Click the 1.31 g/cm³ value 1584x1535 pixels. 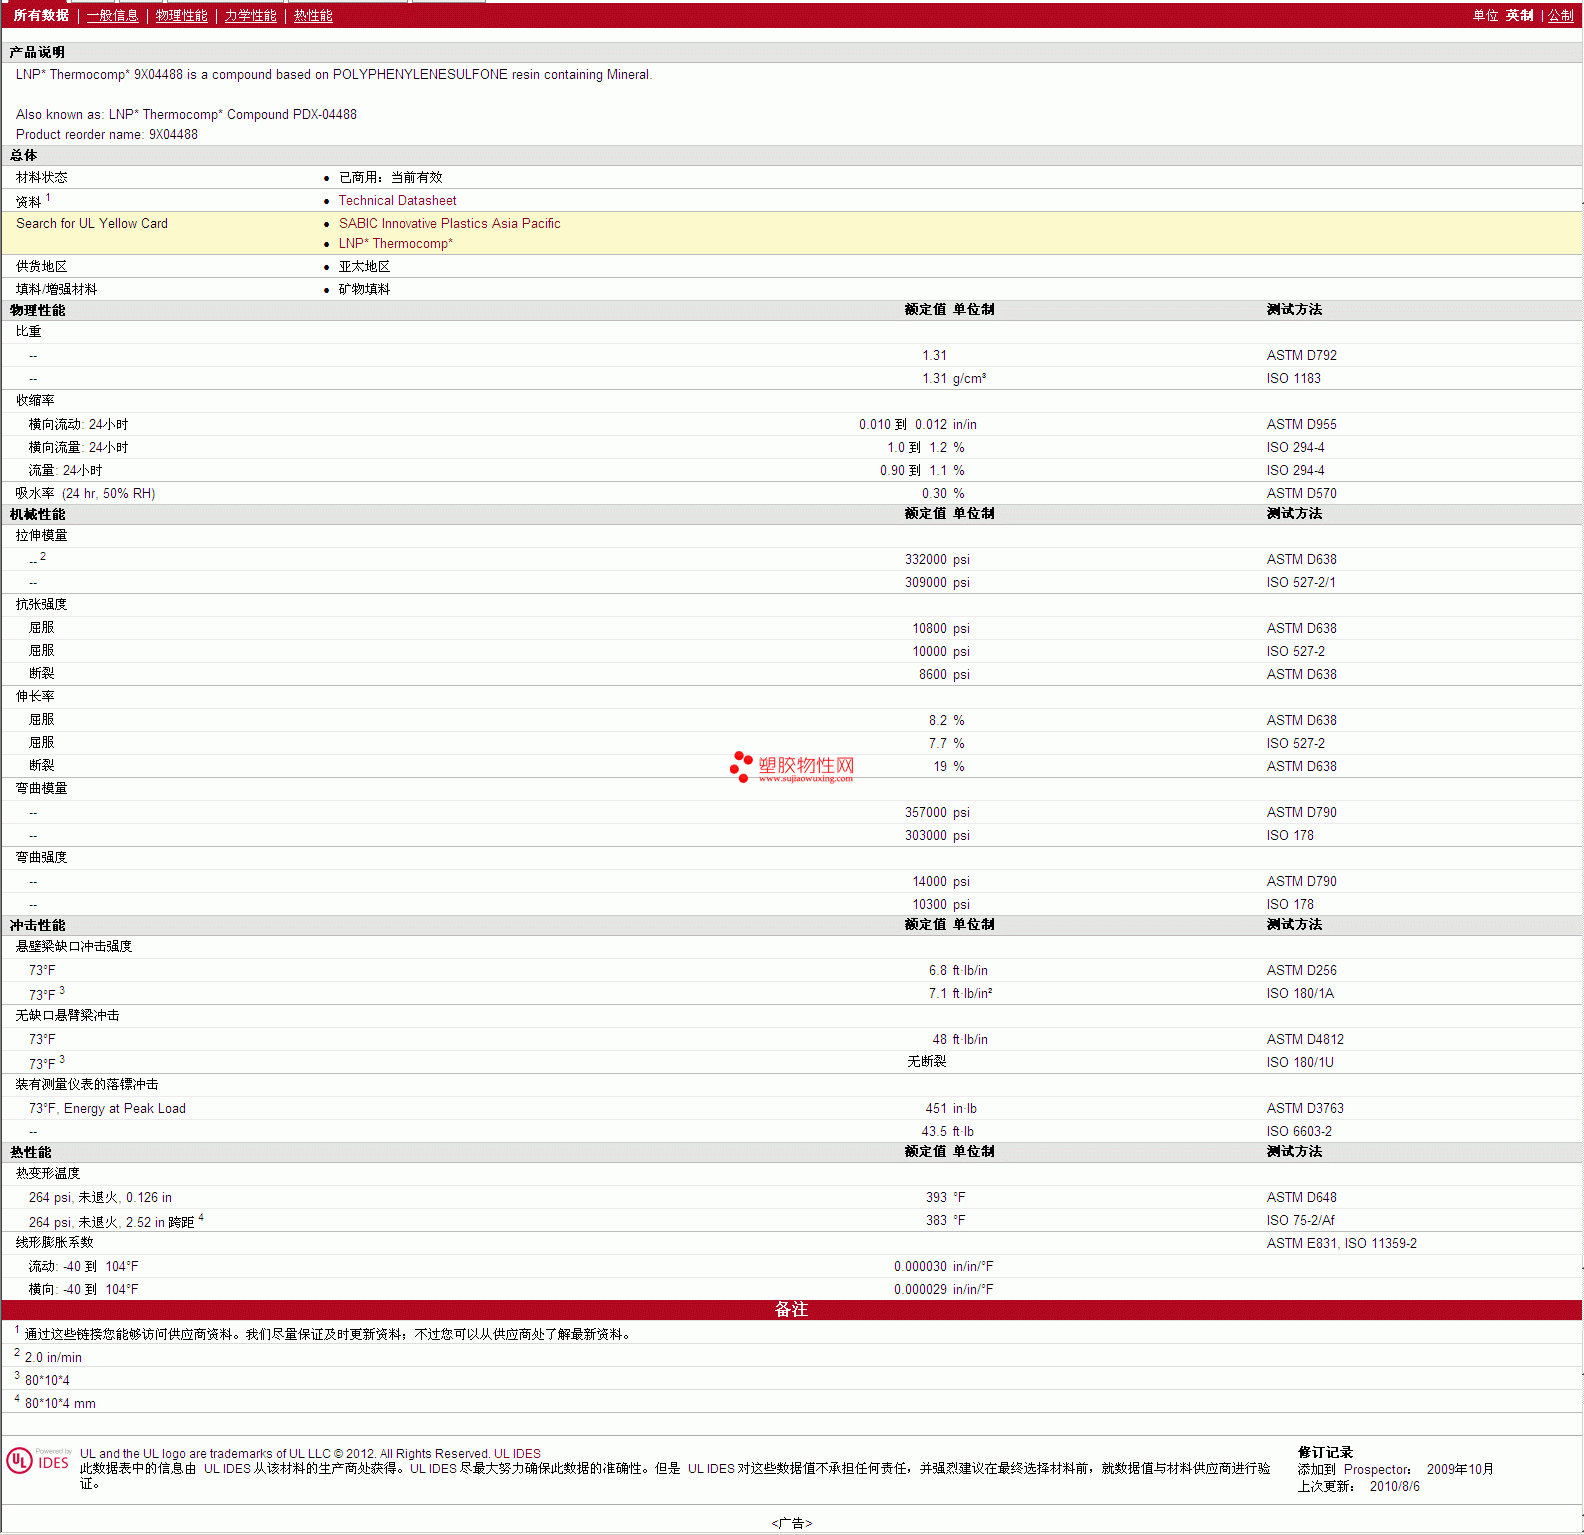(x=954, y=378)
